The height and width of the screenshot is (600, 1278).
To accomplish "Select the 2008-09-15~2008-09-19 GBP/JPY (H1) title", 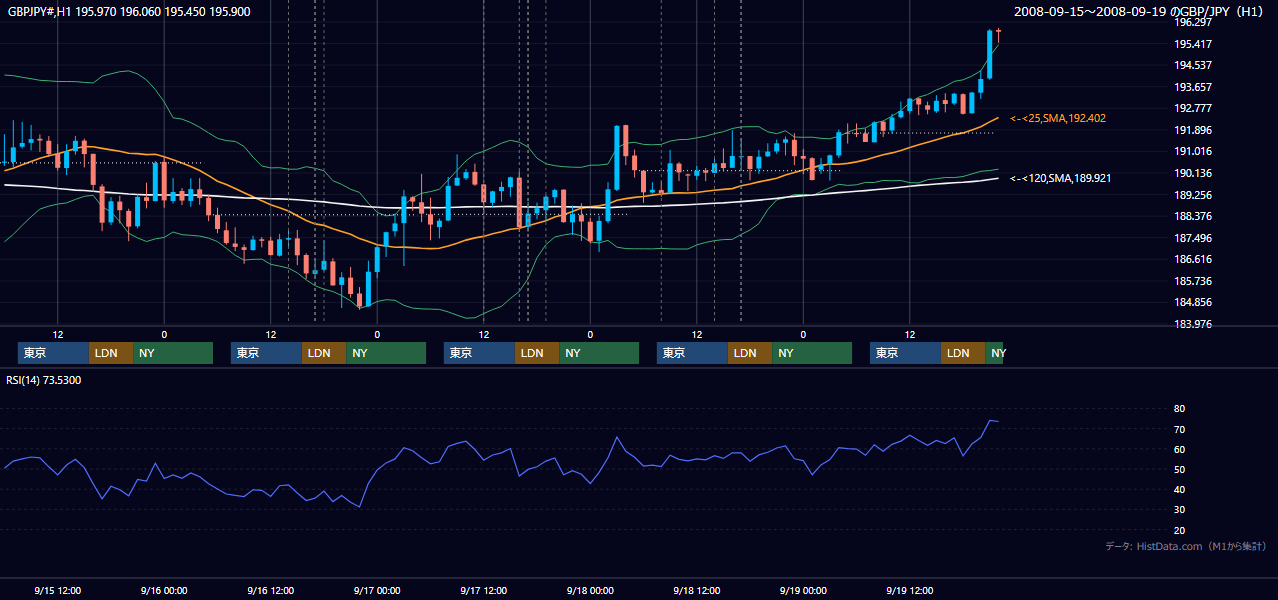I will tap(1139, 12).
